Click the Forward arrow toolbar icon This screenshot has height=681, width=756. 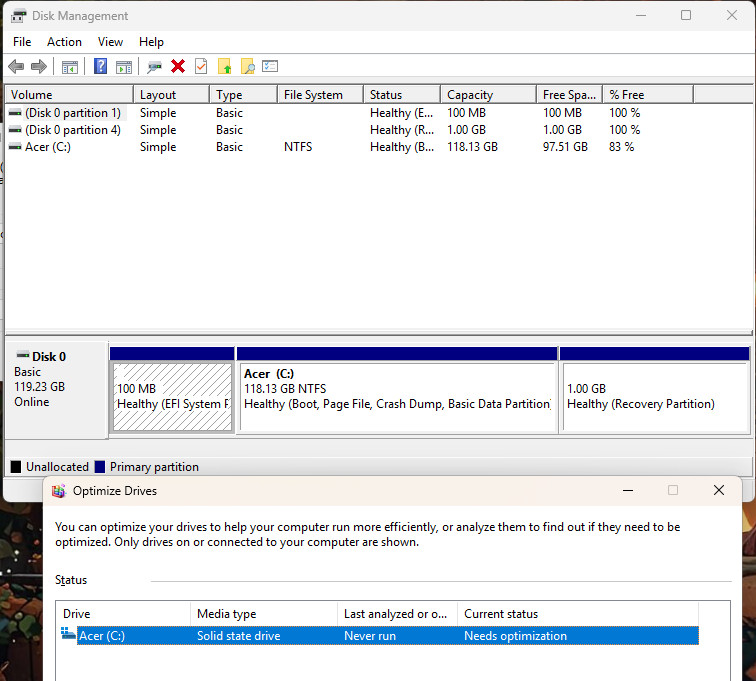coord(39,67)
